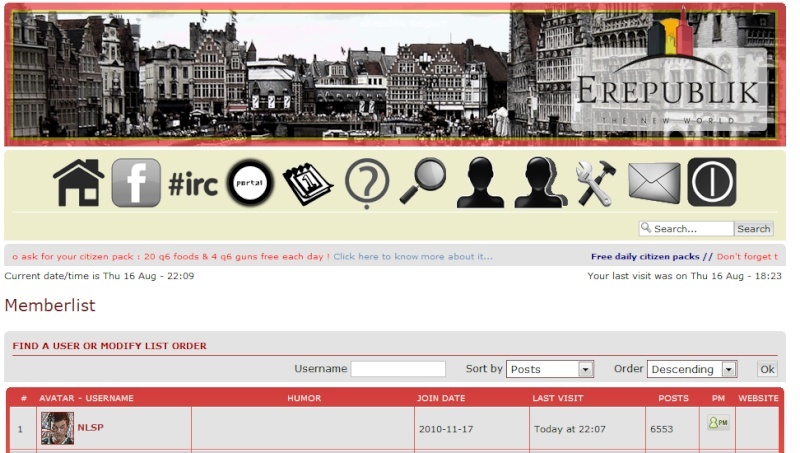The width and height of the screenshot is (800, 453).
Task: Focus the Username input field
Action: point(398,369)
